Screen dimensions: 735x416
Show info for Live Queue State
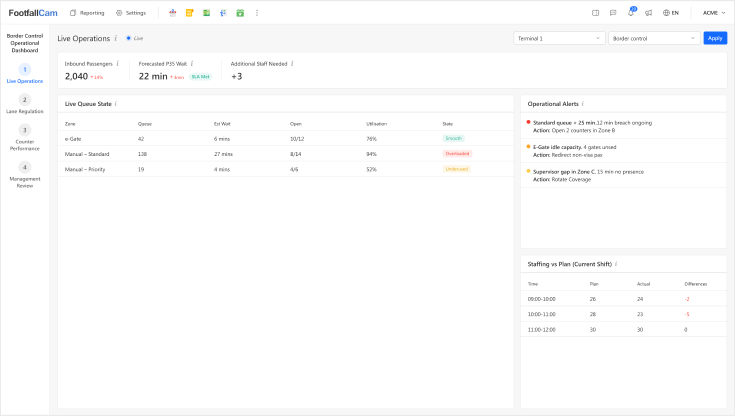pyautogui.click(x=116, y=104)
